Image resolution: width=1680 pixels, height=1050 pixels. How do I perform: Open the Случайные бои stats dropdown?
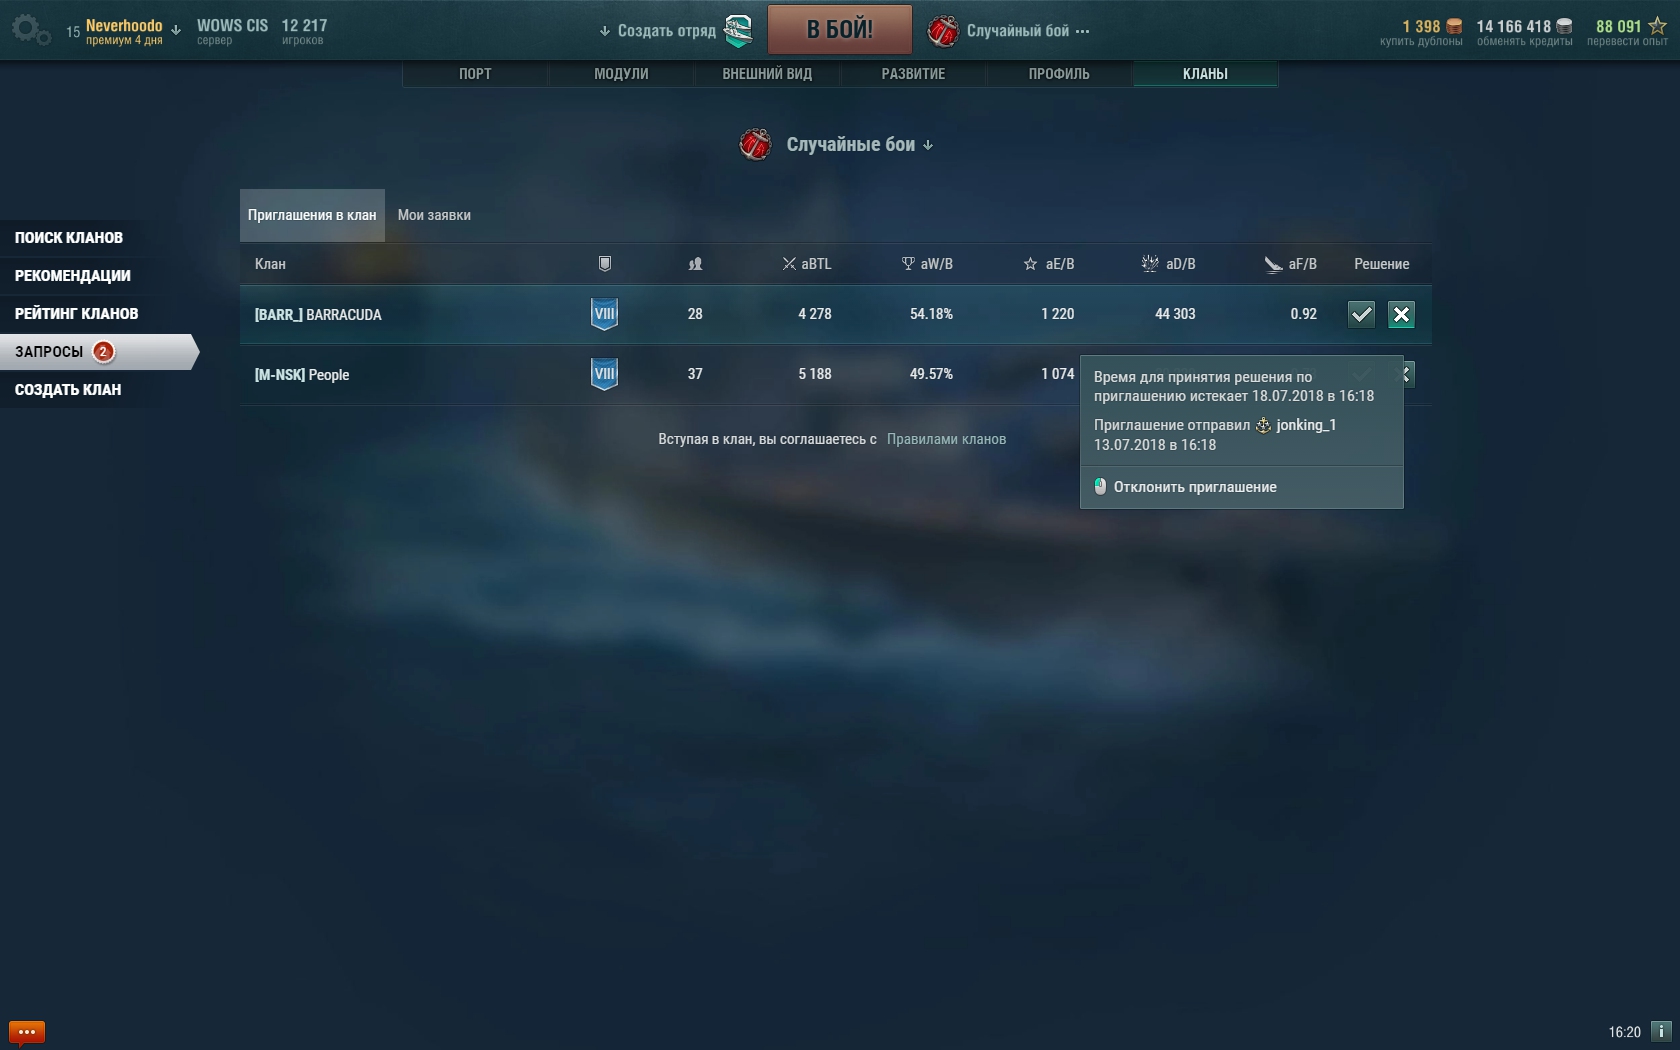coord(858,145)
